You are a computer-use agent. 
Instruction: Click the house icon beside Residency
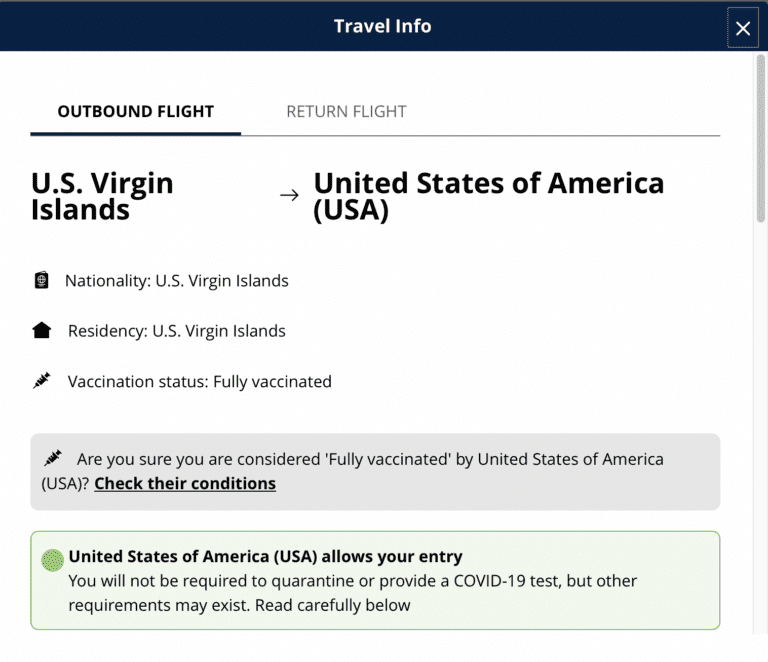[x=42, y=330]
